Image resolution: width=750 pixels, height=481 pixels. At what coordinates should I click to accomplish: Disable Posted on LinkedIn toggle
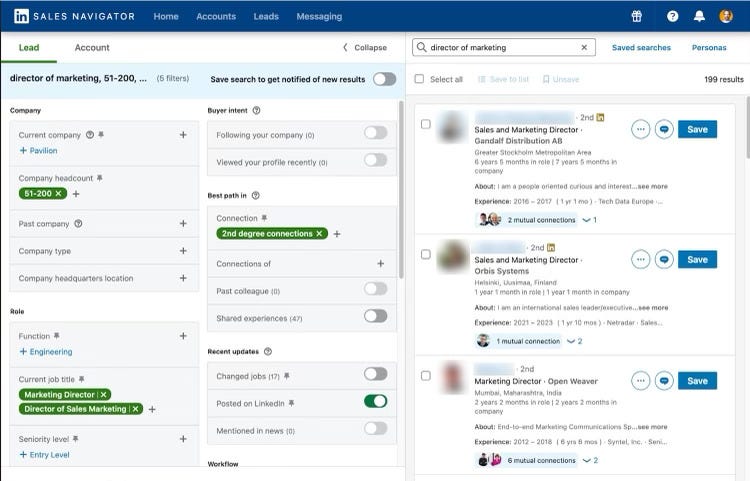coord(375,401)
